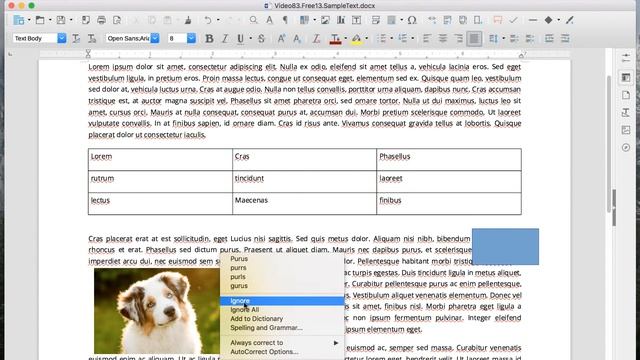Open the sidebar Styles deck
Image resolution: width=640 pixels, height=360 pixels.
(x=626, y=113)
